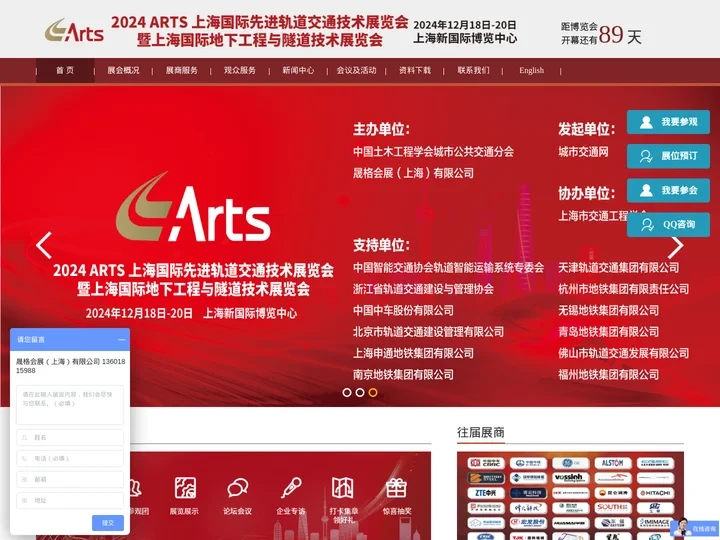Viewport: 720px width, 540px height.
Task: Click the SOUTH exhibitor logo
Action: click(613, 508)
